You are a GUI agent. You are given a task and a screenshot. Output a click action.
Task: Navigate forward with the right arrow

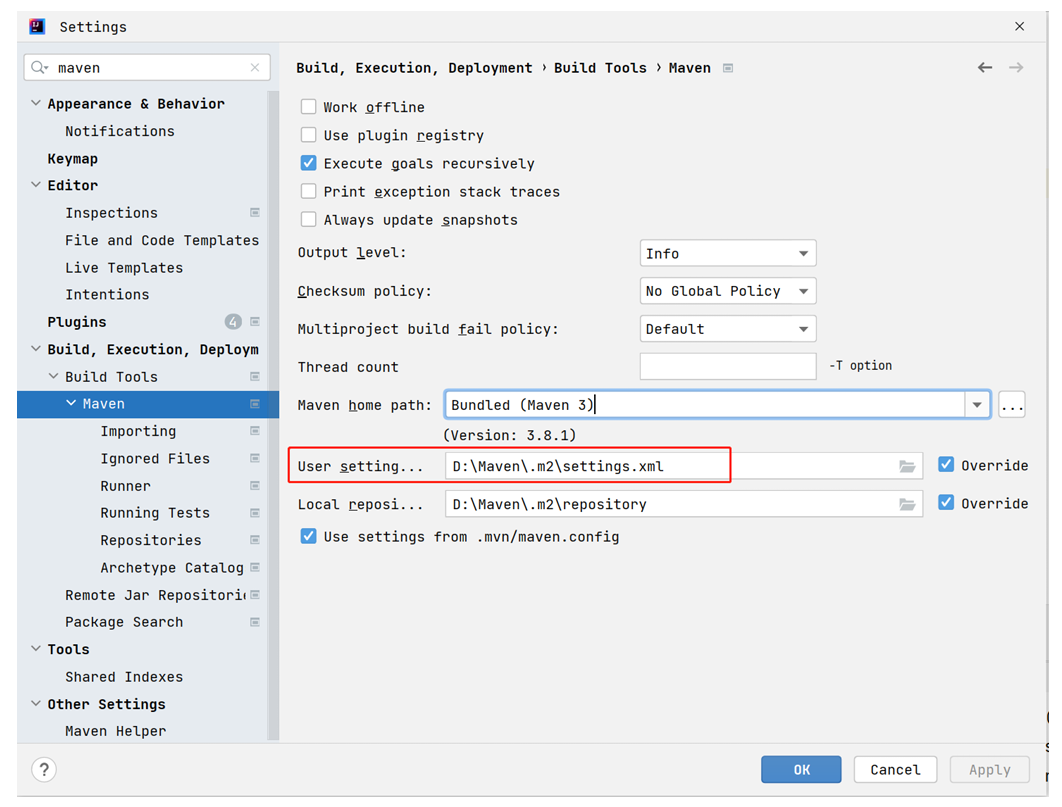(1016, 67)
